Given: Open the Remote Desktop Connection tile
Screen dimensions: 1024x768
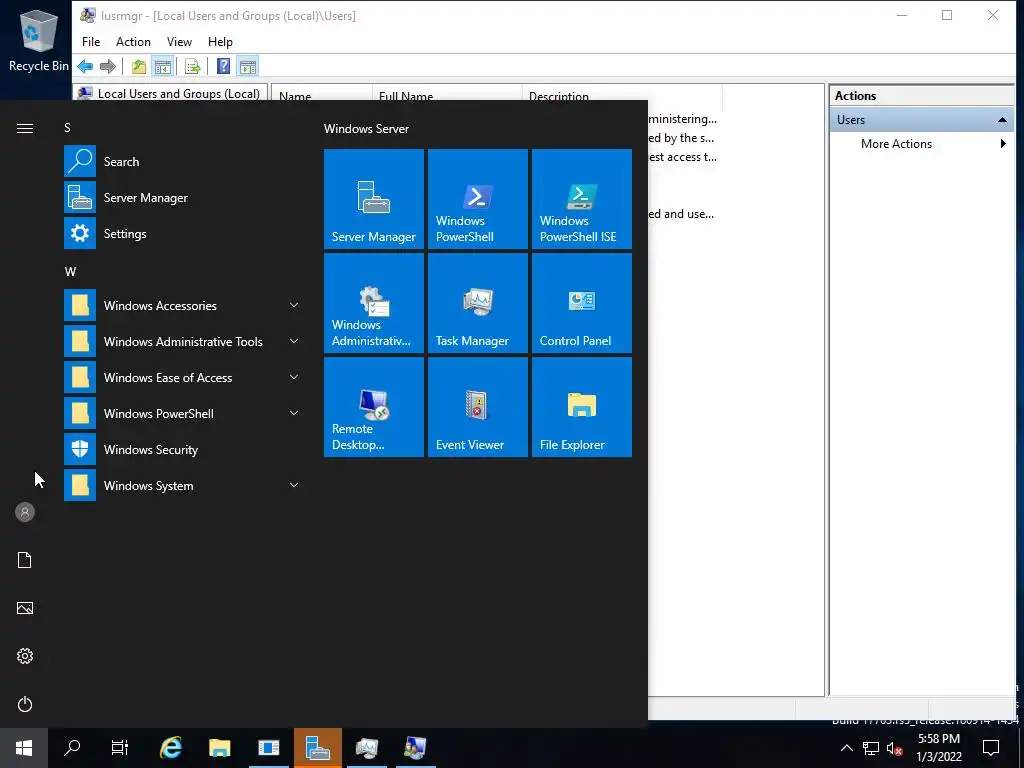Looking at the screenshot, I should click(374, 407).
